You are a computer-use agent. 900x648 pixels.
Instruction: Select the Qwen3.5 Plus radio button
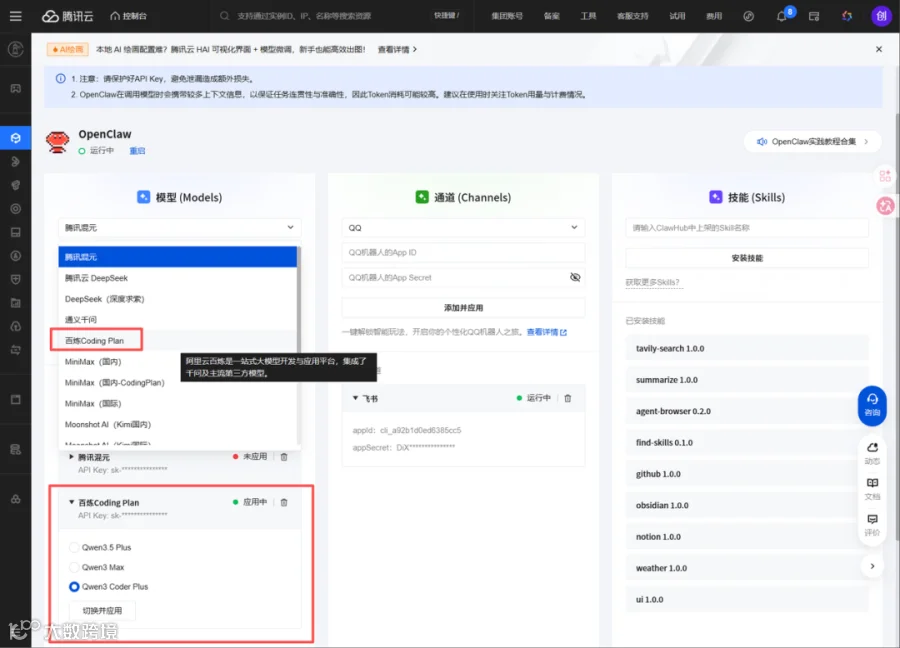pos(74,548)
